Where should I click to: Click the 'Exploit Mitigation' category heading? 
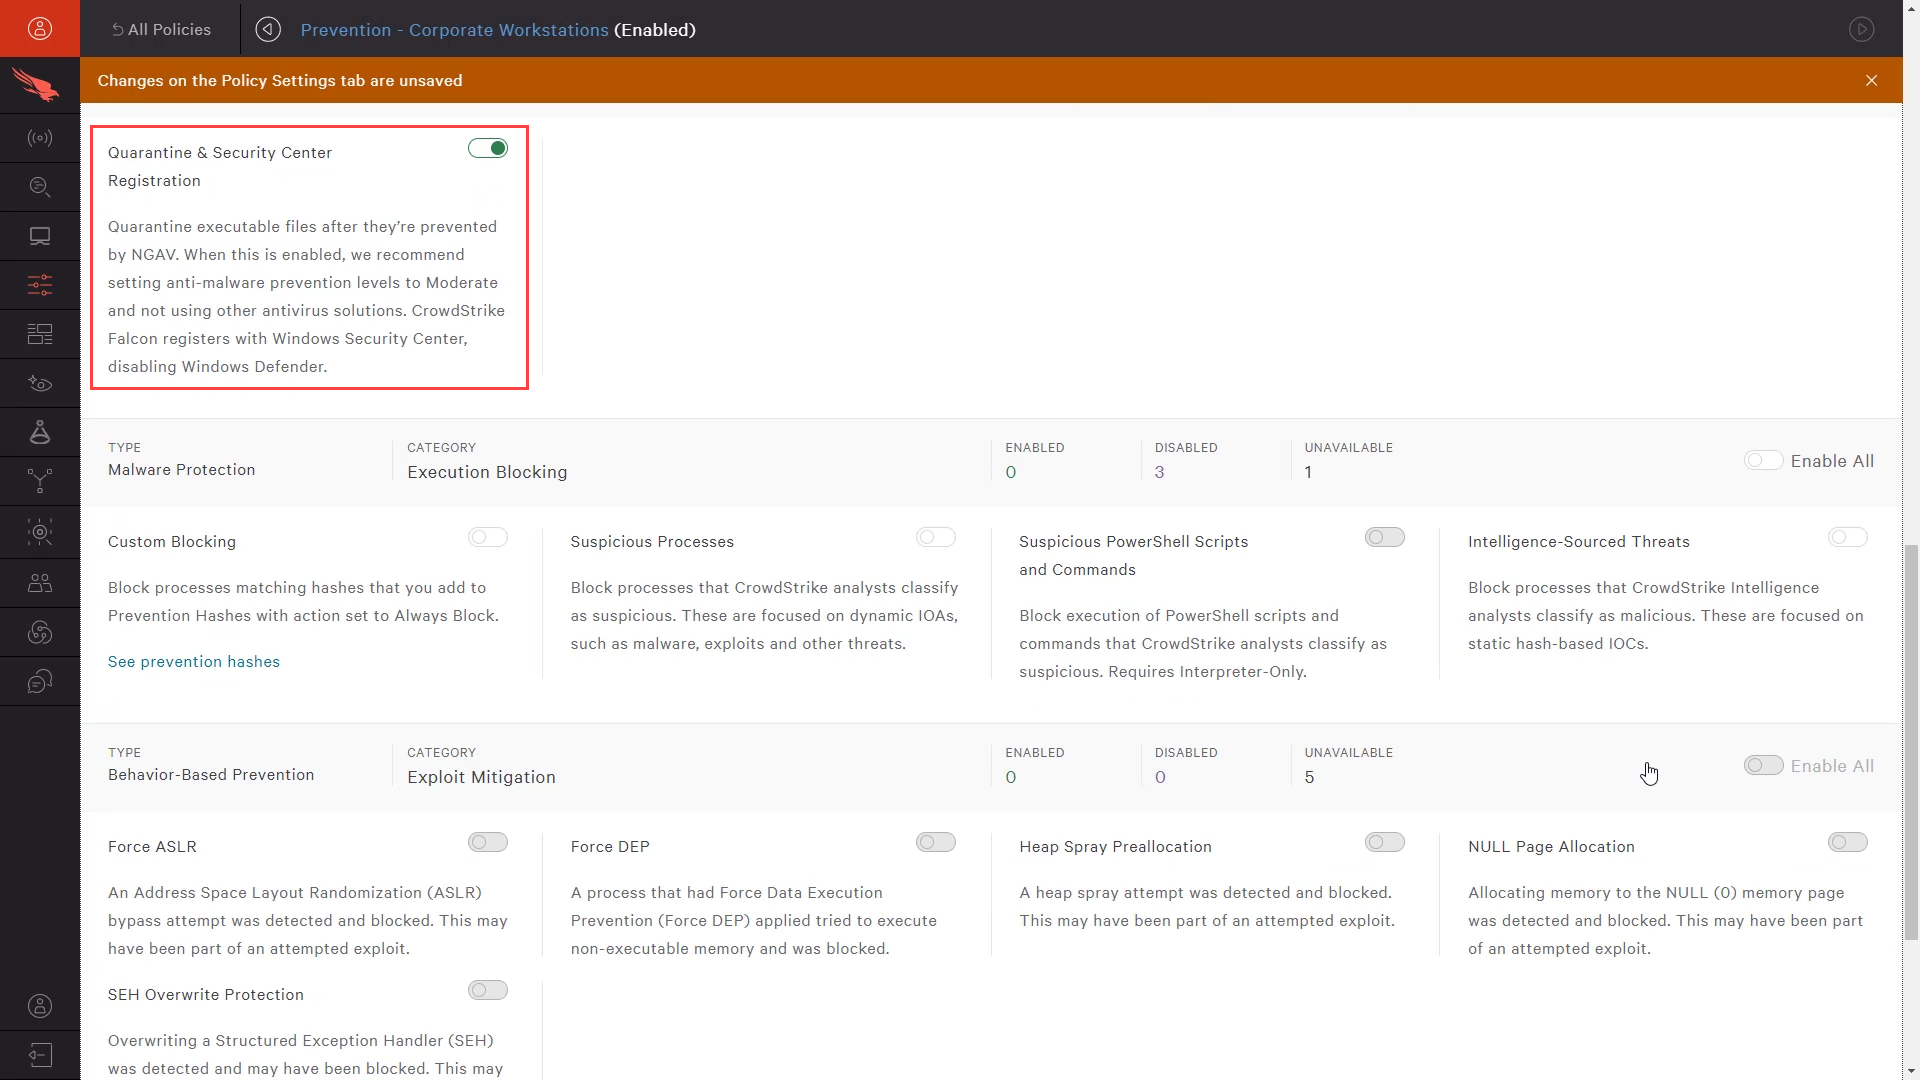[x=481, y=777]
